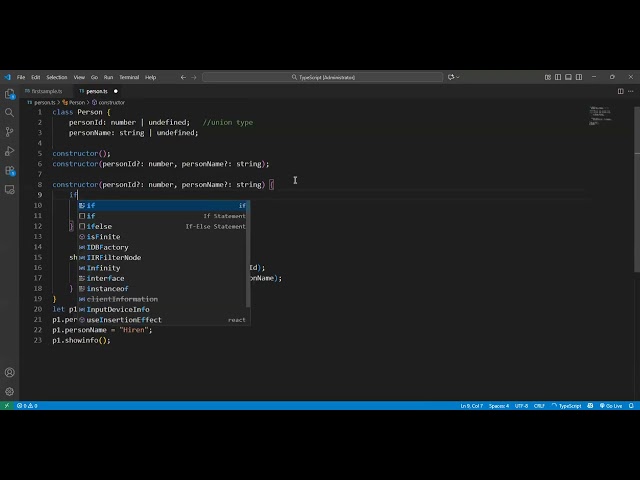Open the notifications bell
Screen dimensions: 640x480
pos(631,406)
